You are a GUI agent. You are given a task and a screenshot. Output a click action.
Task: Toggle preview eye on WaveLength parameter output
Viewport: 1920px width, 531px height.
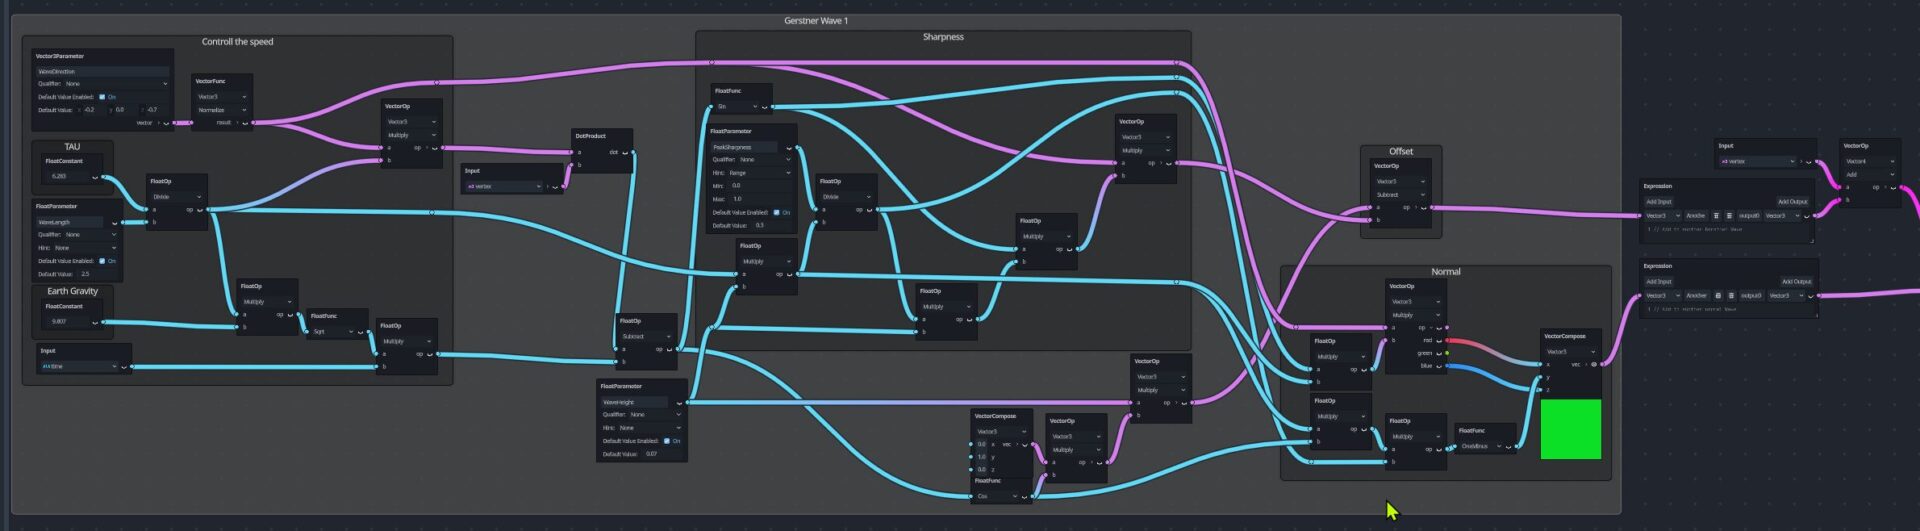pyautogui.click(x=114, y=222)
